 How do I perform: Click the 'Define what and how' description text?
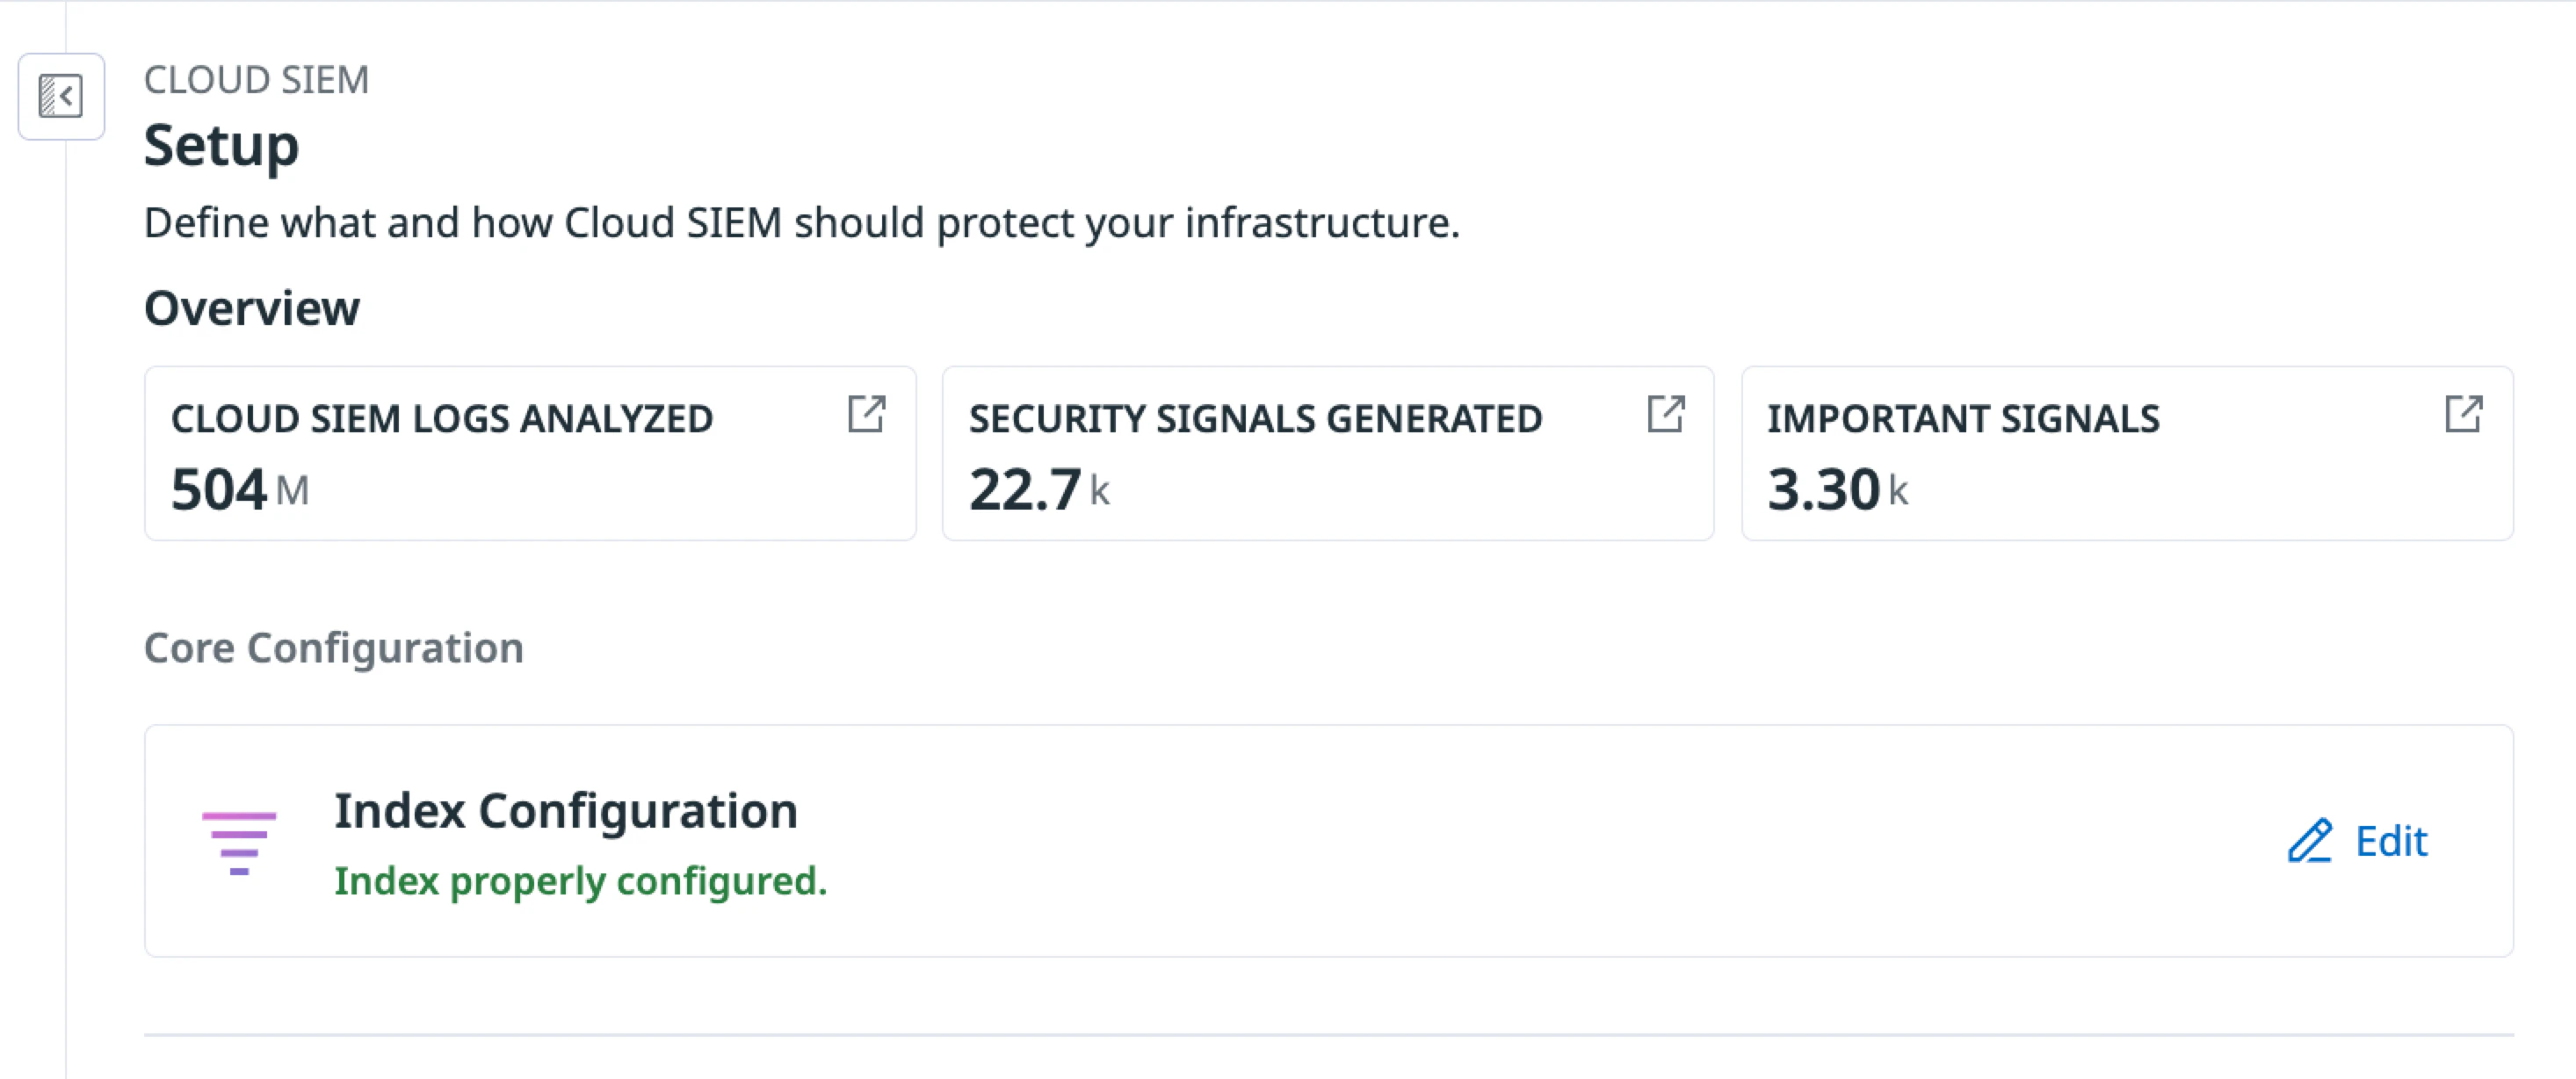(x=801, y=222)
